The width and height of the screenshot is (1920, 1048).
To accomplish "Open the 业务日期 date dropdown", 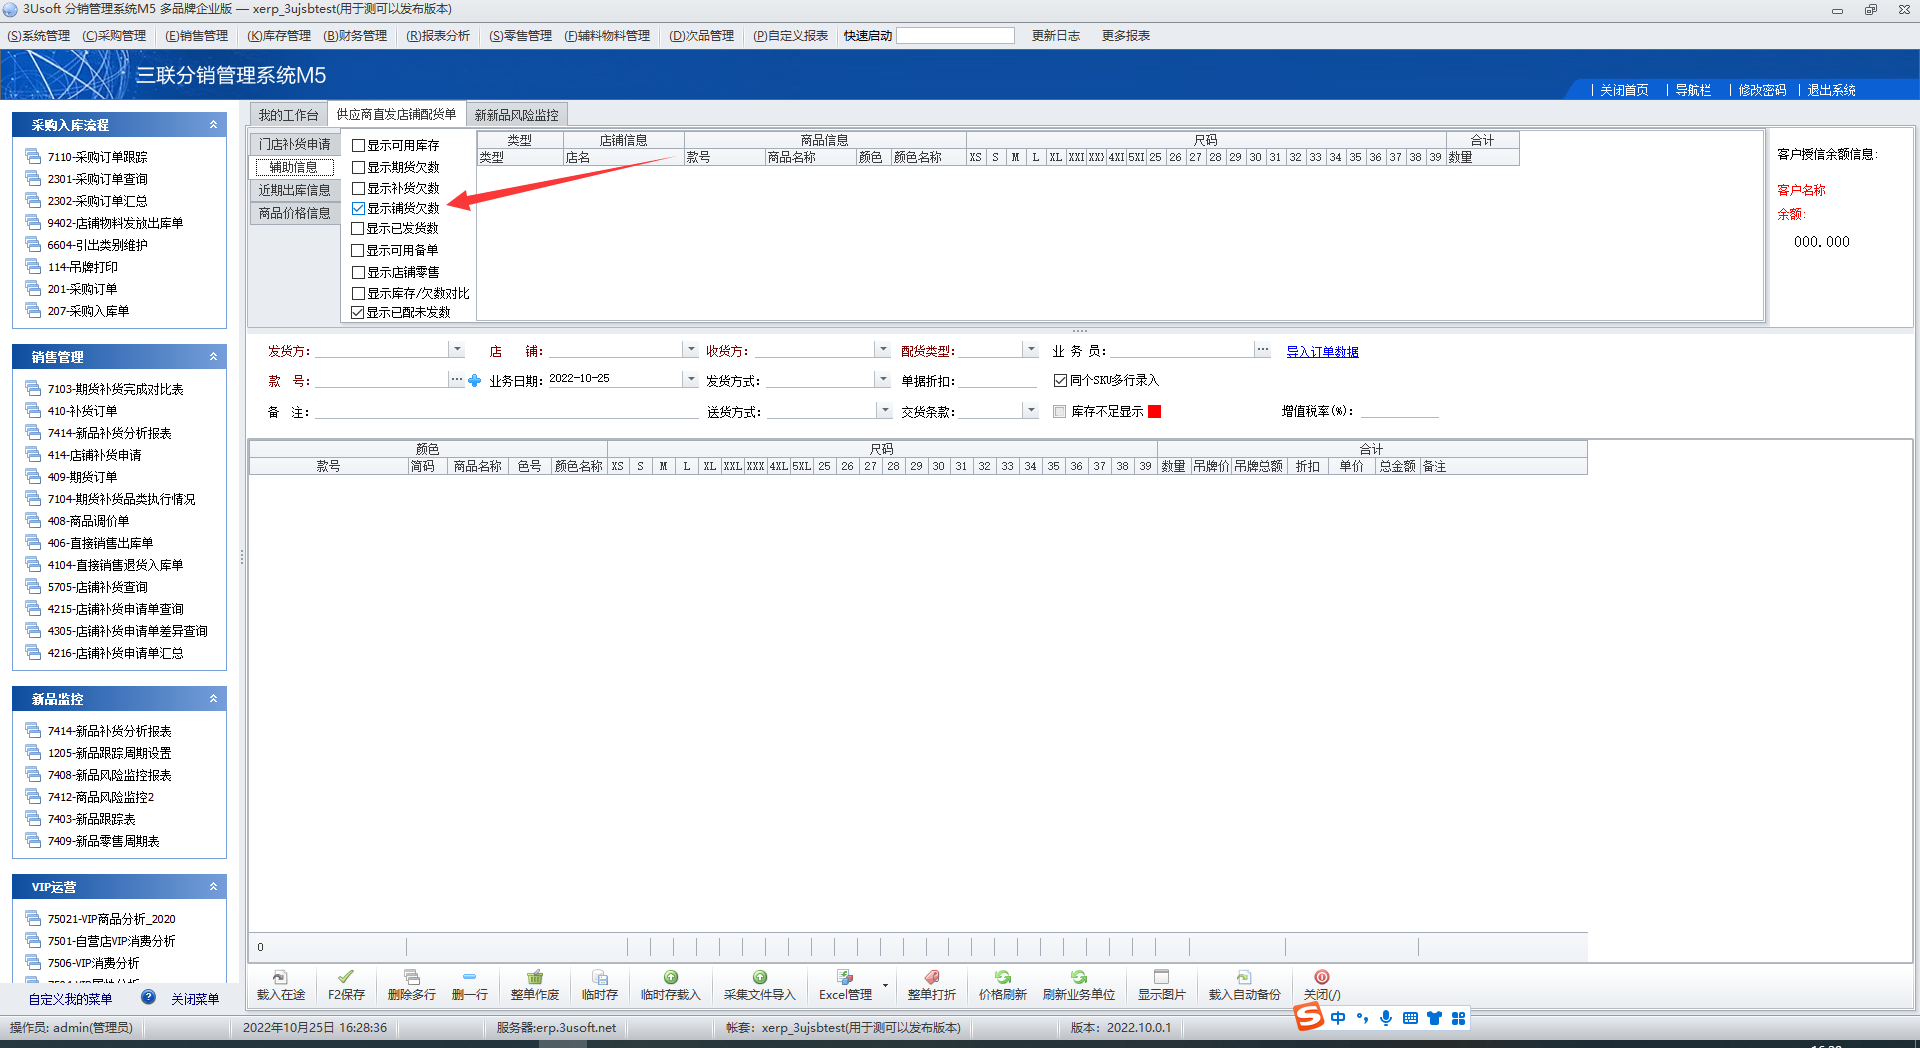I will 690,379.
